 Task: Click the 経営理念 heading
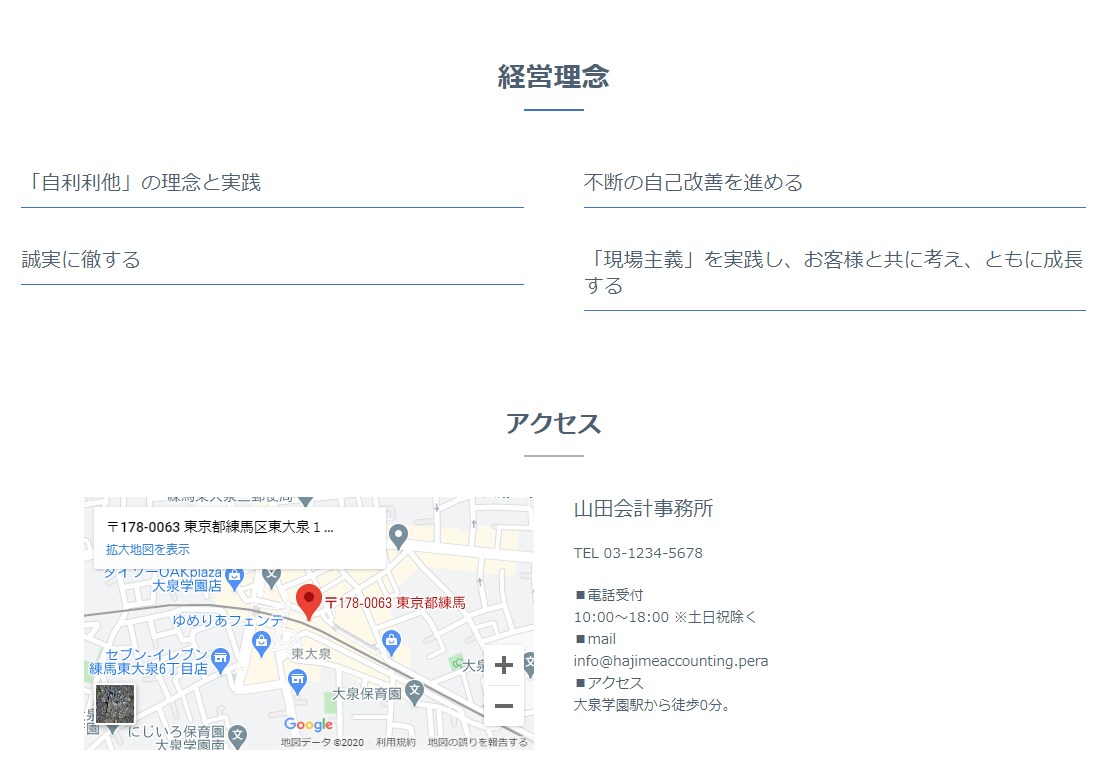(x=554, y=76)
